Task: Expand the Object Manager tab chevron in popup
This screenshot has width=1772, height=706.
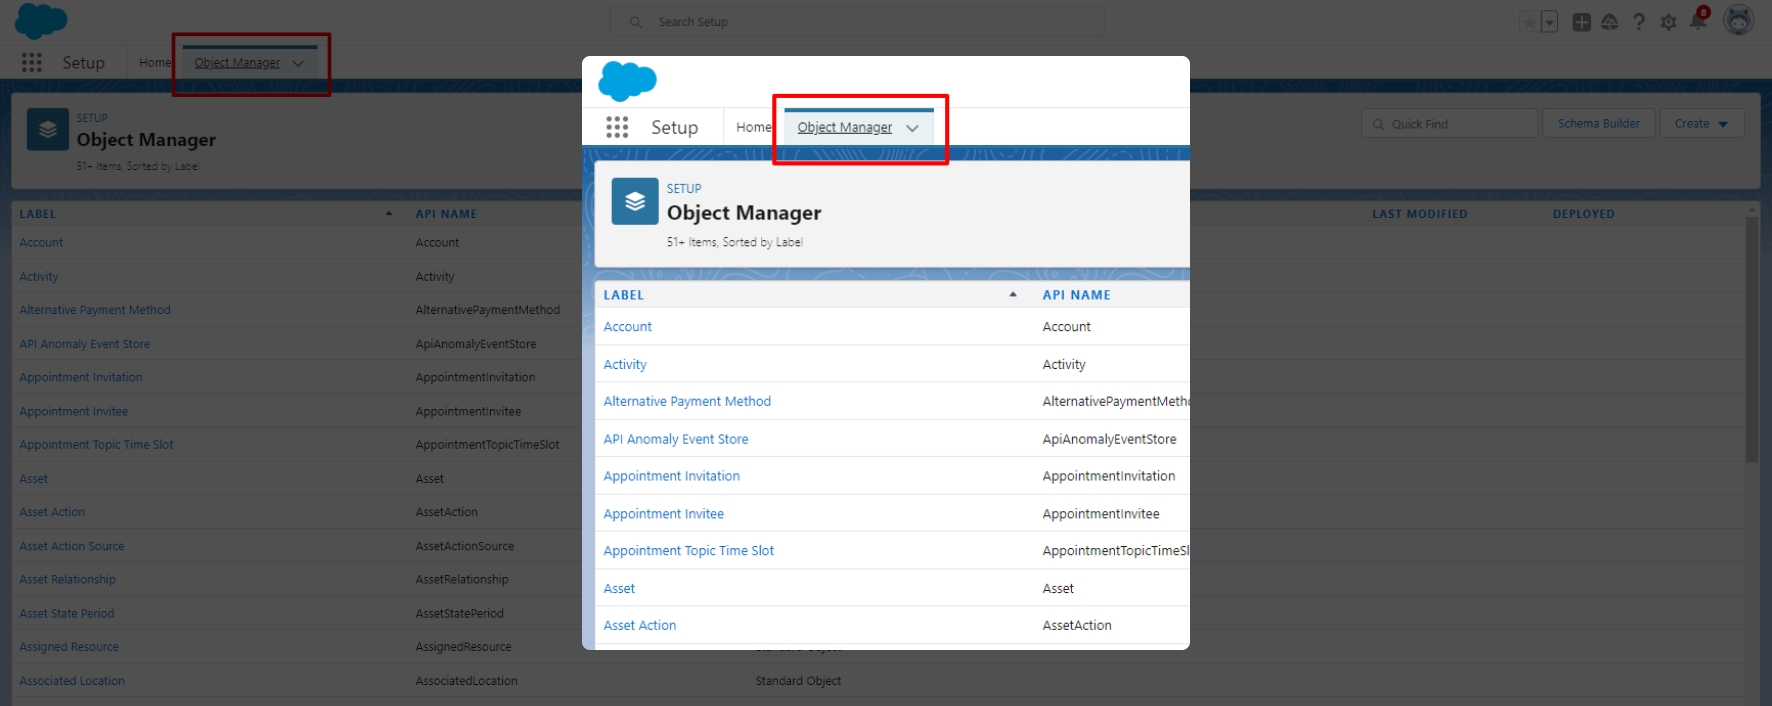Action: pos(912,128)
